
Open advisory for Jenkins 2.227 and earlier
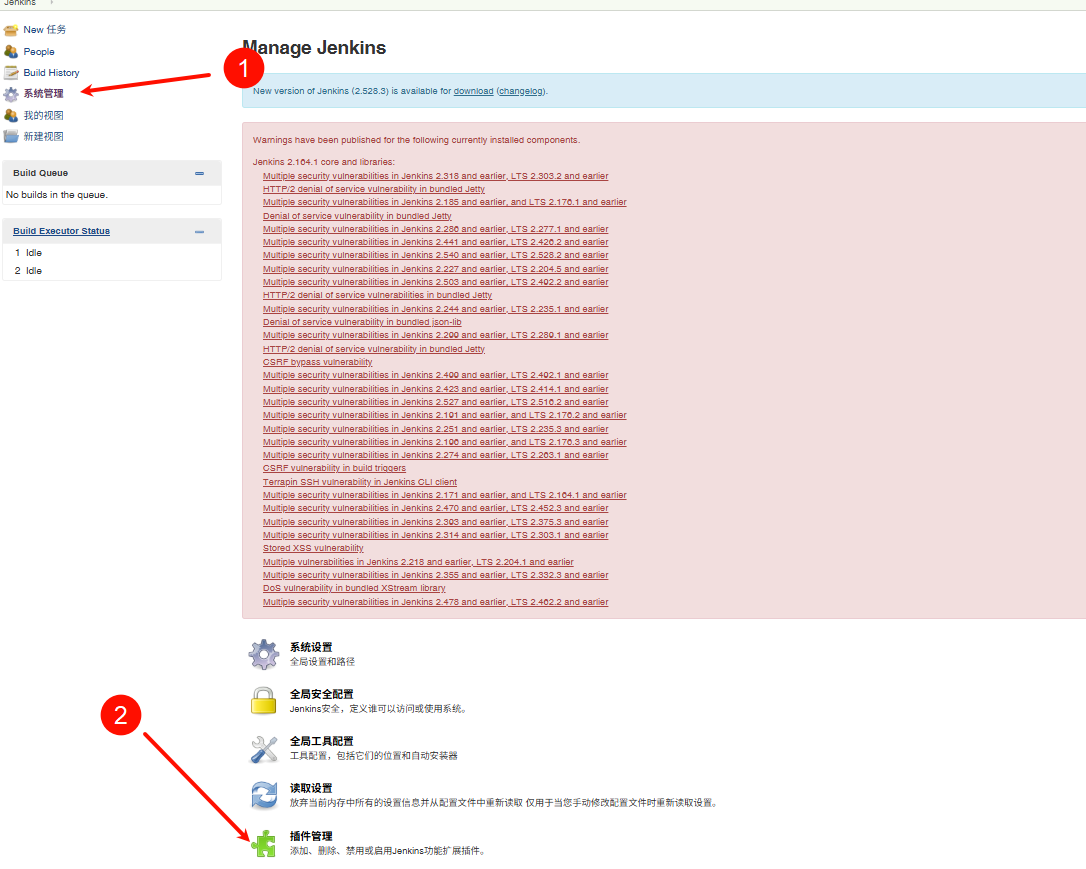coord(435,269)
